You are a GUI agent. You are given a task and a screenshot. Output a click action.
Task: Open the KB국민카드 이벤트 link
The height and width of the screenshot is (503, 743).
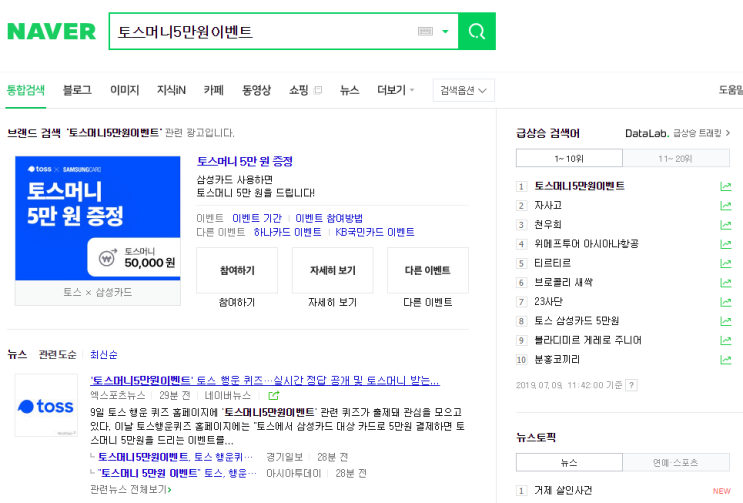pyautogui.click(x=375, y=232)
